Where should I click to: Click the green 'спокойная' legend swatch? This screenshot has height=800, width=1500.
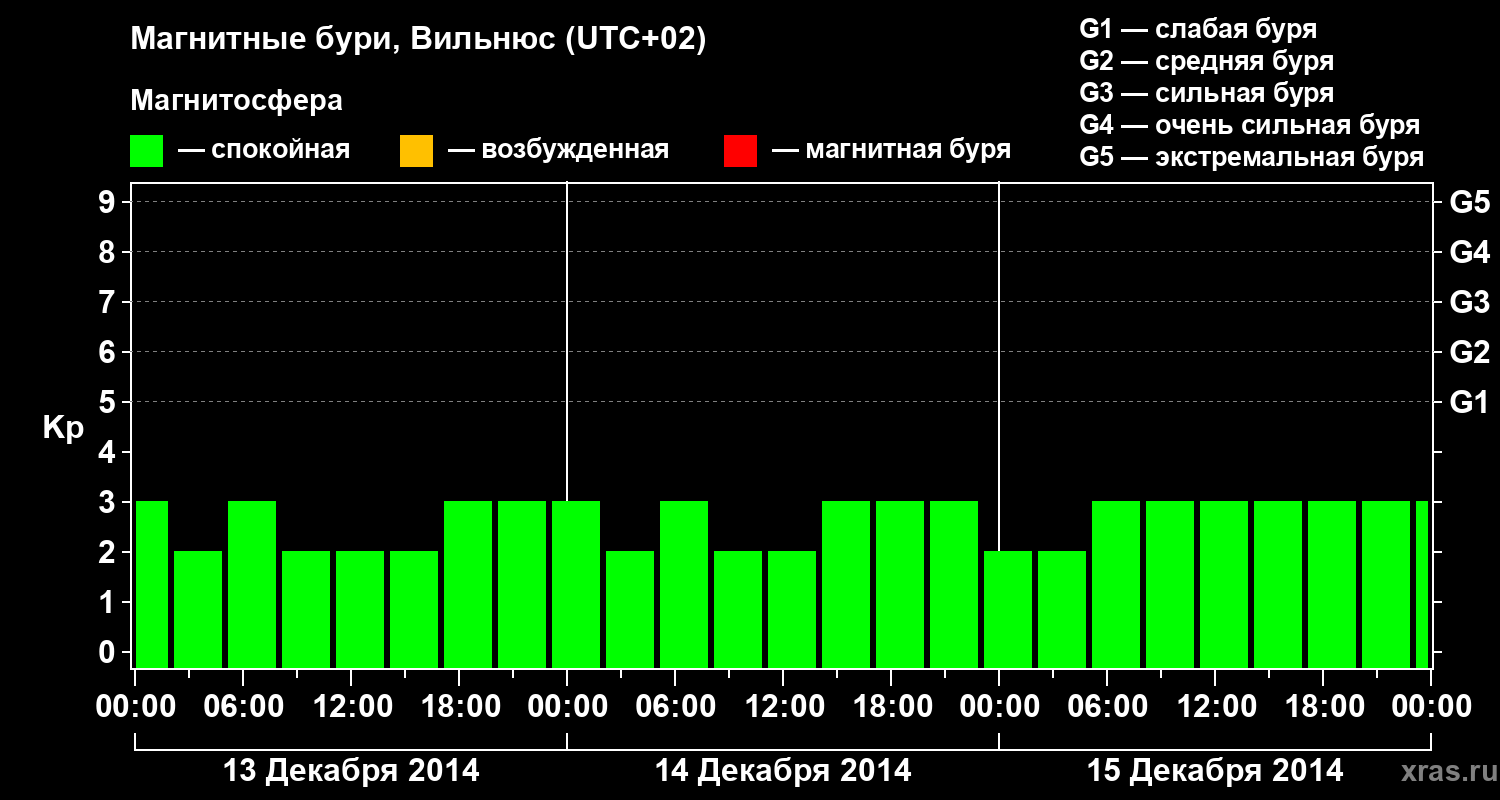click(x=147, y=151)
